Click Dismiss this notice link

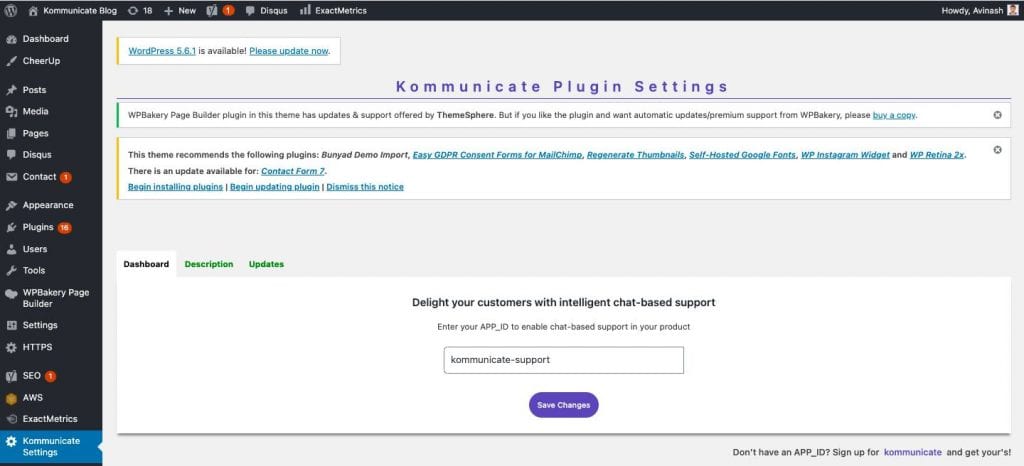click(365, 187)
